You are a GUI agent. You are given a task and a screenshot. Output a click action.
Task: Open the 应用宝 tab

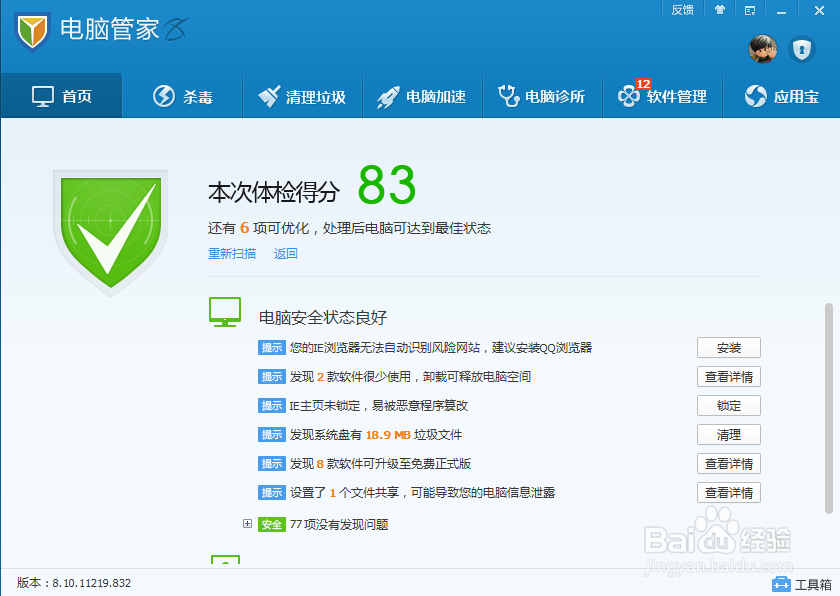point(782,96)
